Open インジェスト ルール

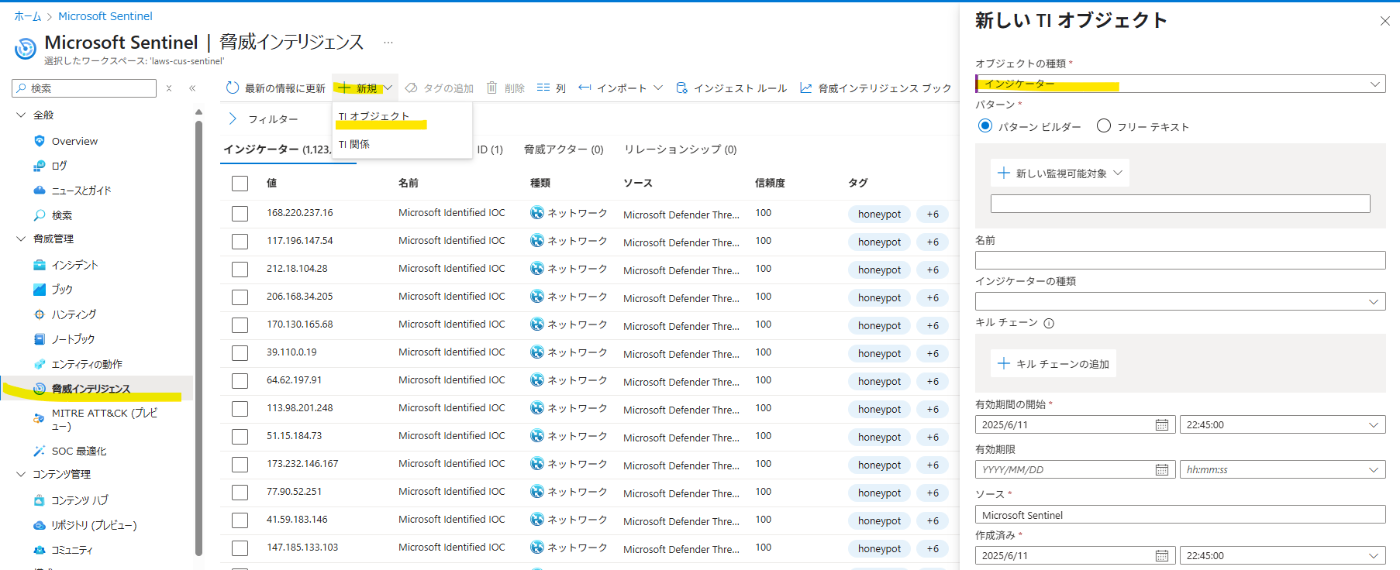[731, 88]
